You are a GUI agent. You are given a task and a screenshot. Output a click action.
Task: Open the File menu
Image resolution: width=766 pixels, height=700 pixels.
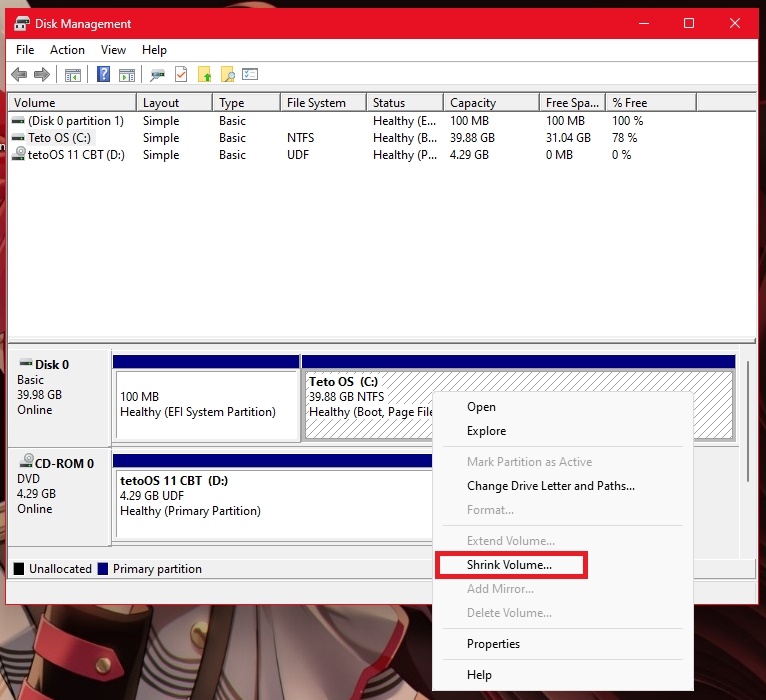click(25, 50)
